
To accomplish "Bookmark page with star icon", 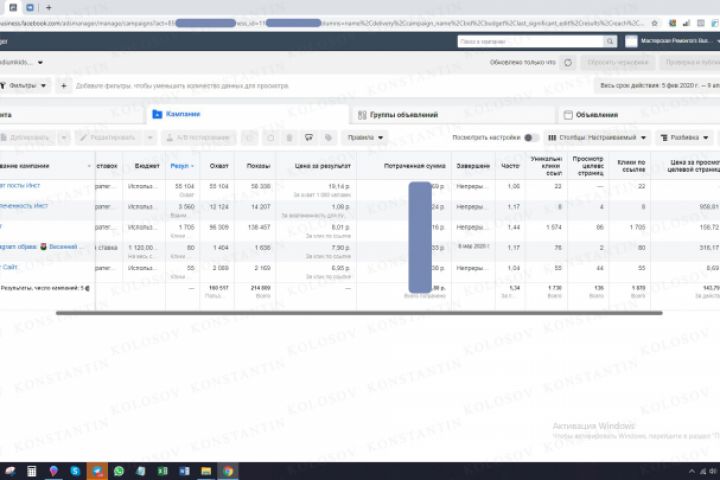I will pyautogui.click(x=655, y=23).
